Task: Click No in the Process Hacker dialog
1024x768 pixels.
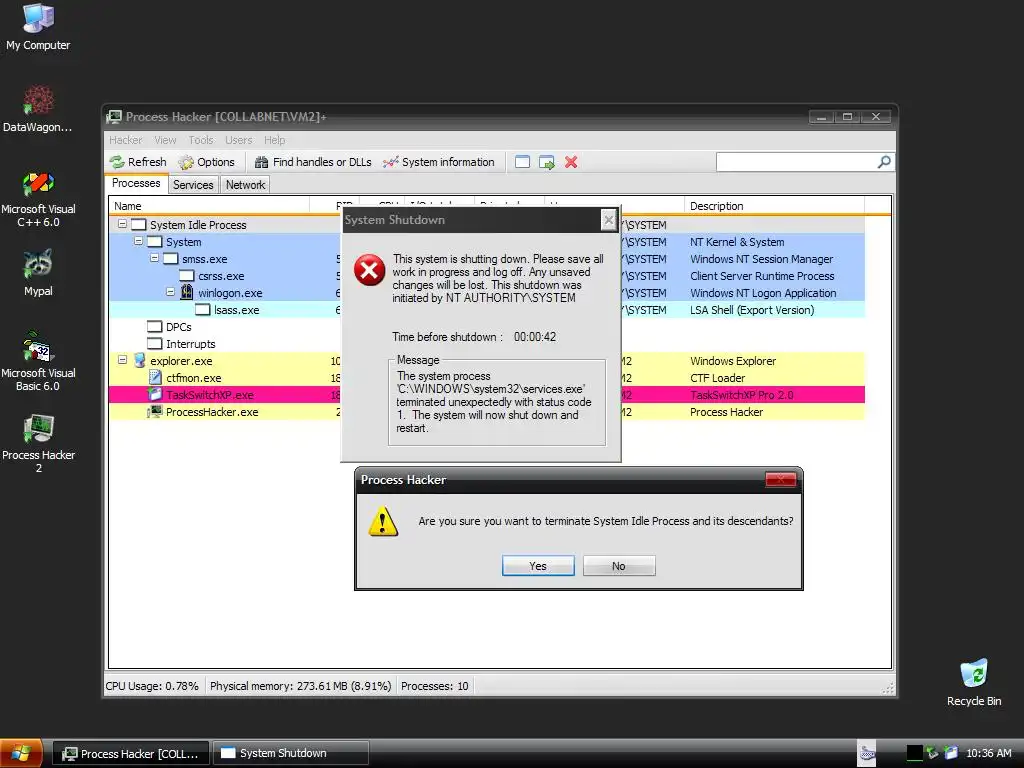Action: pyautogui.click(x=618, y=566)
